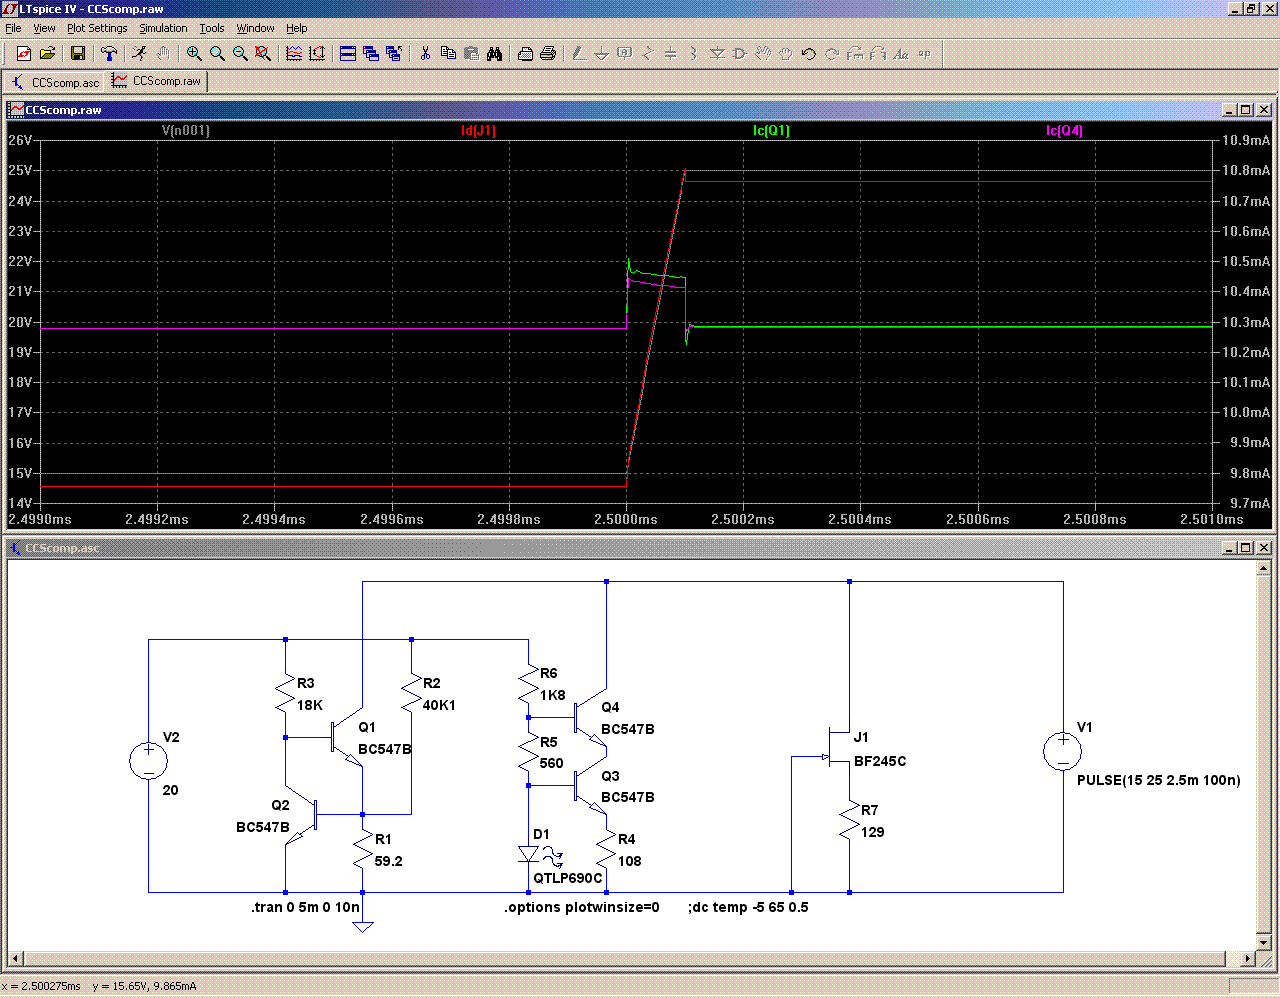Click the R7 resistor value 129
The width and height of the screenshot is (1280, 998).
click(873, 832)
